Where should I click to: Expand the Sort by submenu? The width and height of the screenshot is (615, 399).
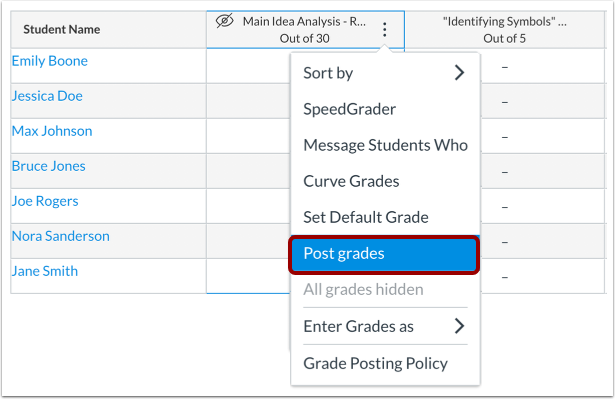pos(385,73)
